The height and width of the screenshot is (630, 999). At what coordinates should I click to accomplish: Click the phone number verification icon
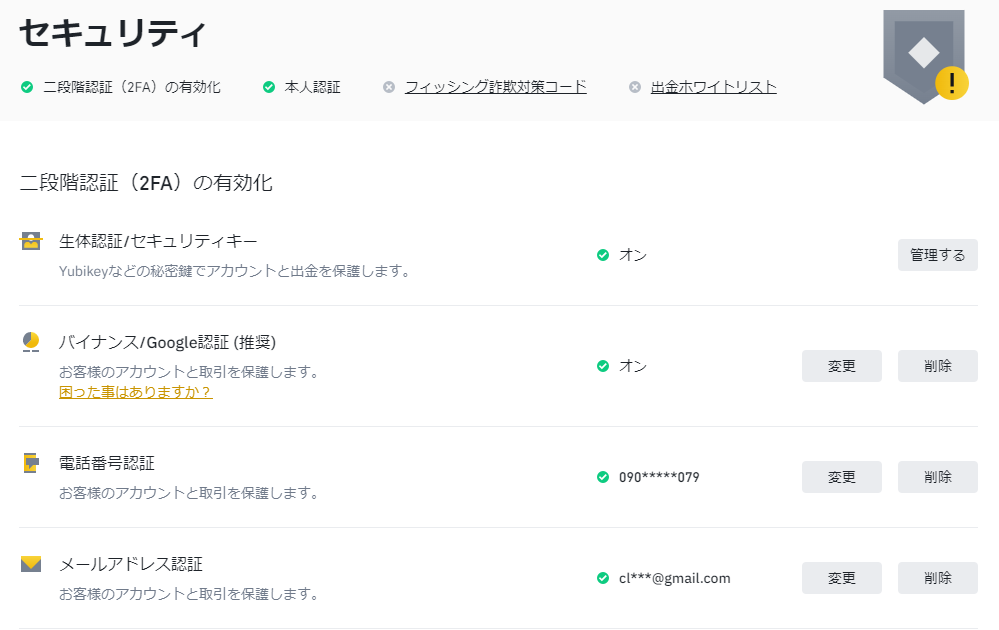(31, 462)
